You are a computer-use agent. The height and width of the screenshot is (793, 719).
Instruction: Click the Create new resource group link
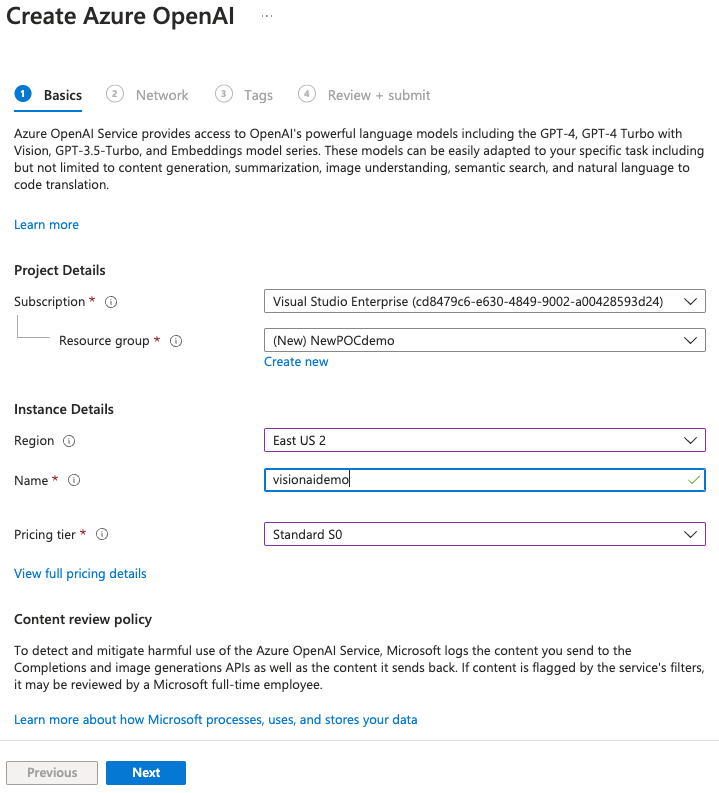[x=296, y=362]
